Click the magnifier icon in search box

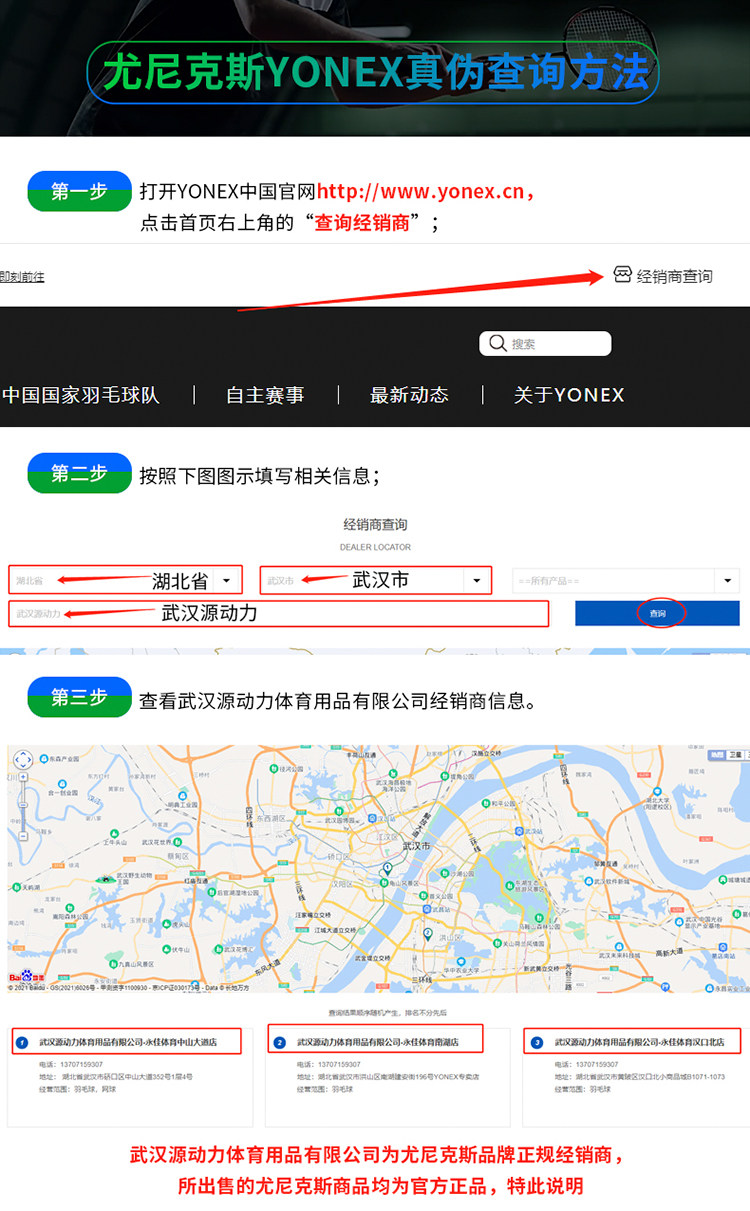tap(498, 344)
